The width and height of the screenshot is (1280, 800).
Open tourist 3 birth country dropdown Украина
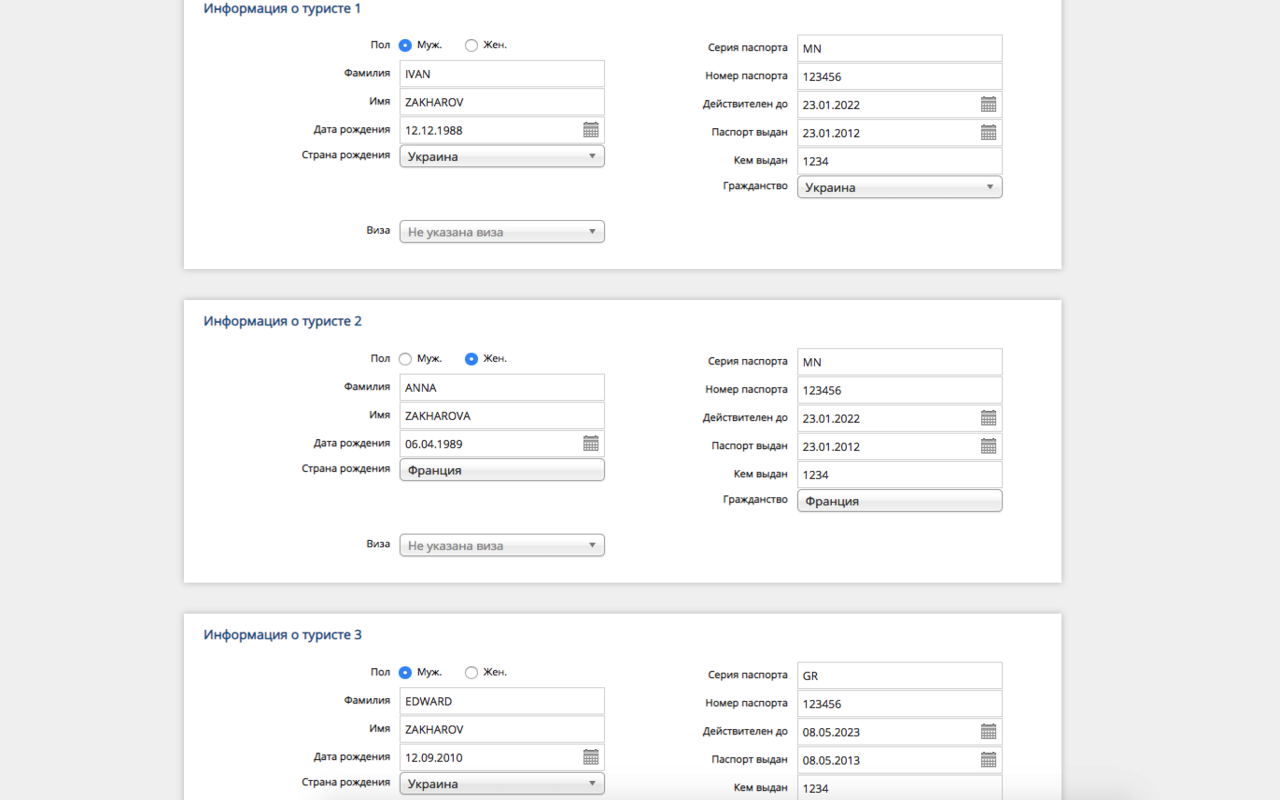pyautogui.click(x=502, y=784)
